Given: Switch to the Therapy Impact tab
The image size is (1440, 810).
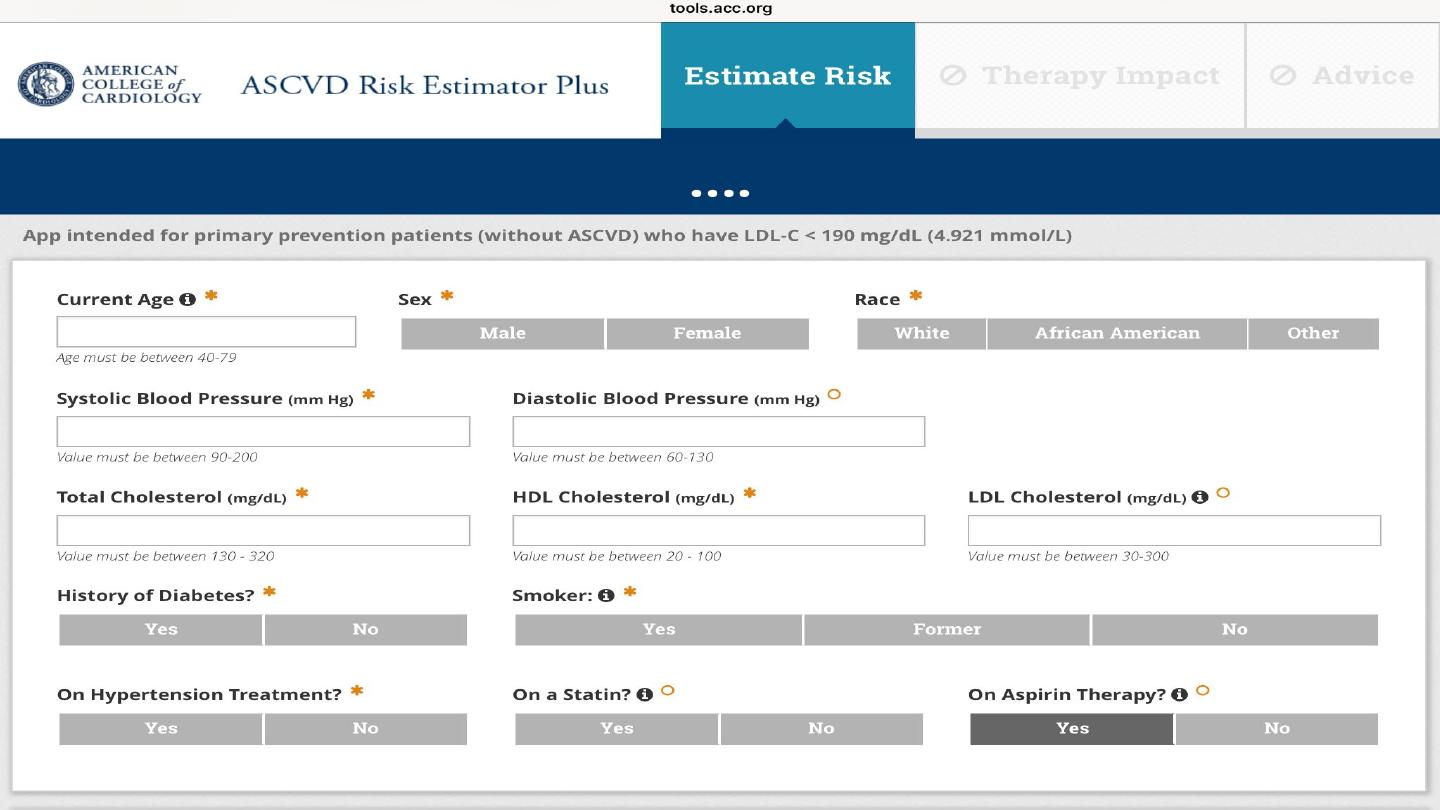Looking at the screenshot, I should tap(1080, 76).
